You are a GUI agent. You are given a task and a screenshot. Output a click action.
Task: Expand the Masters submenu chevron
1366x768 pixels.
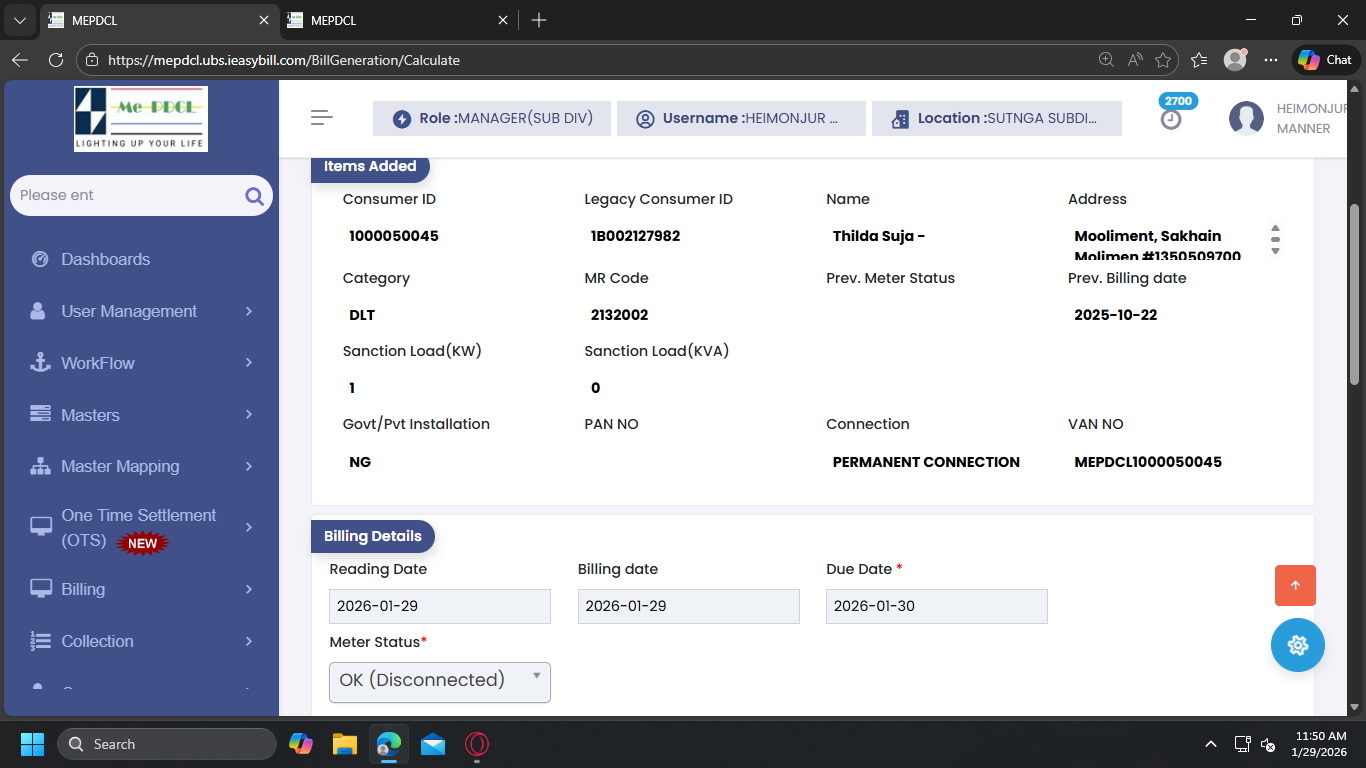point(249,414)
